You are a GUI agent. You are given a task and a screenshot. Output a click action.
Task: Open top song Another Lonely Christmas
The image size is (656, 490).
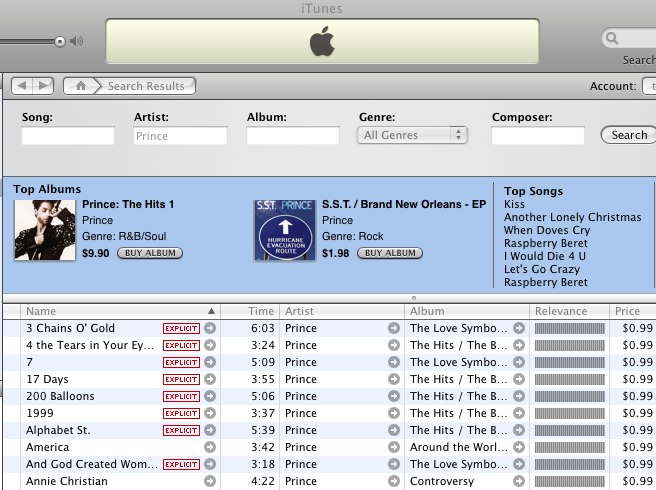[572, 217]
